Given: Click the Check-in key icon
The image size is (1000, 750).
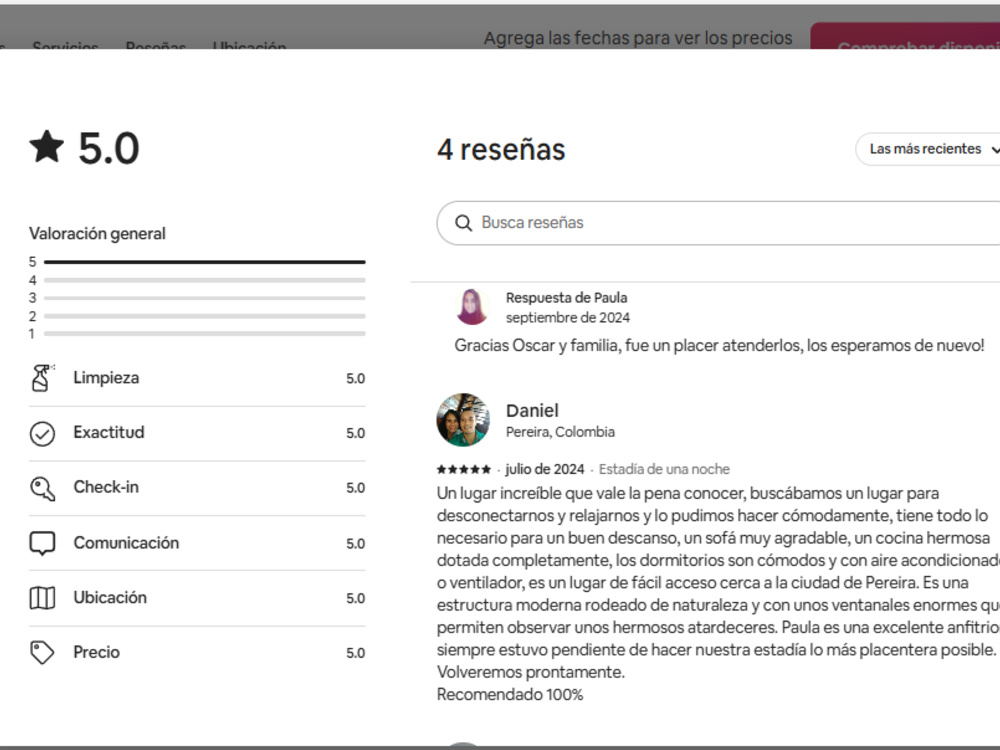Looking at the screenshot, I should 42,489.
